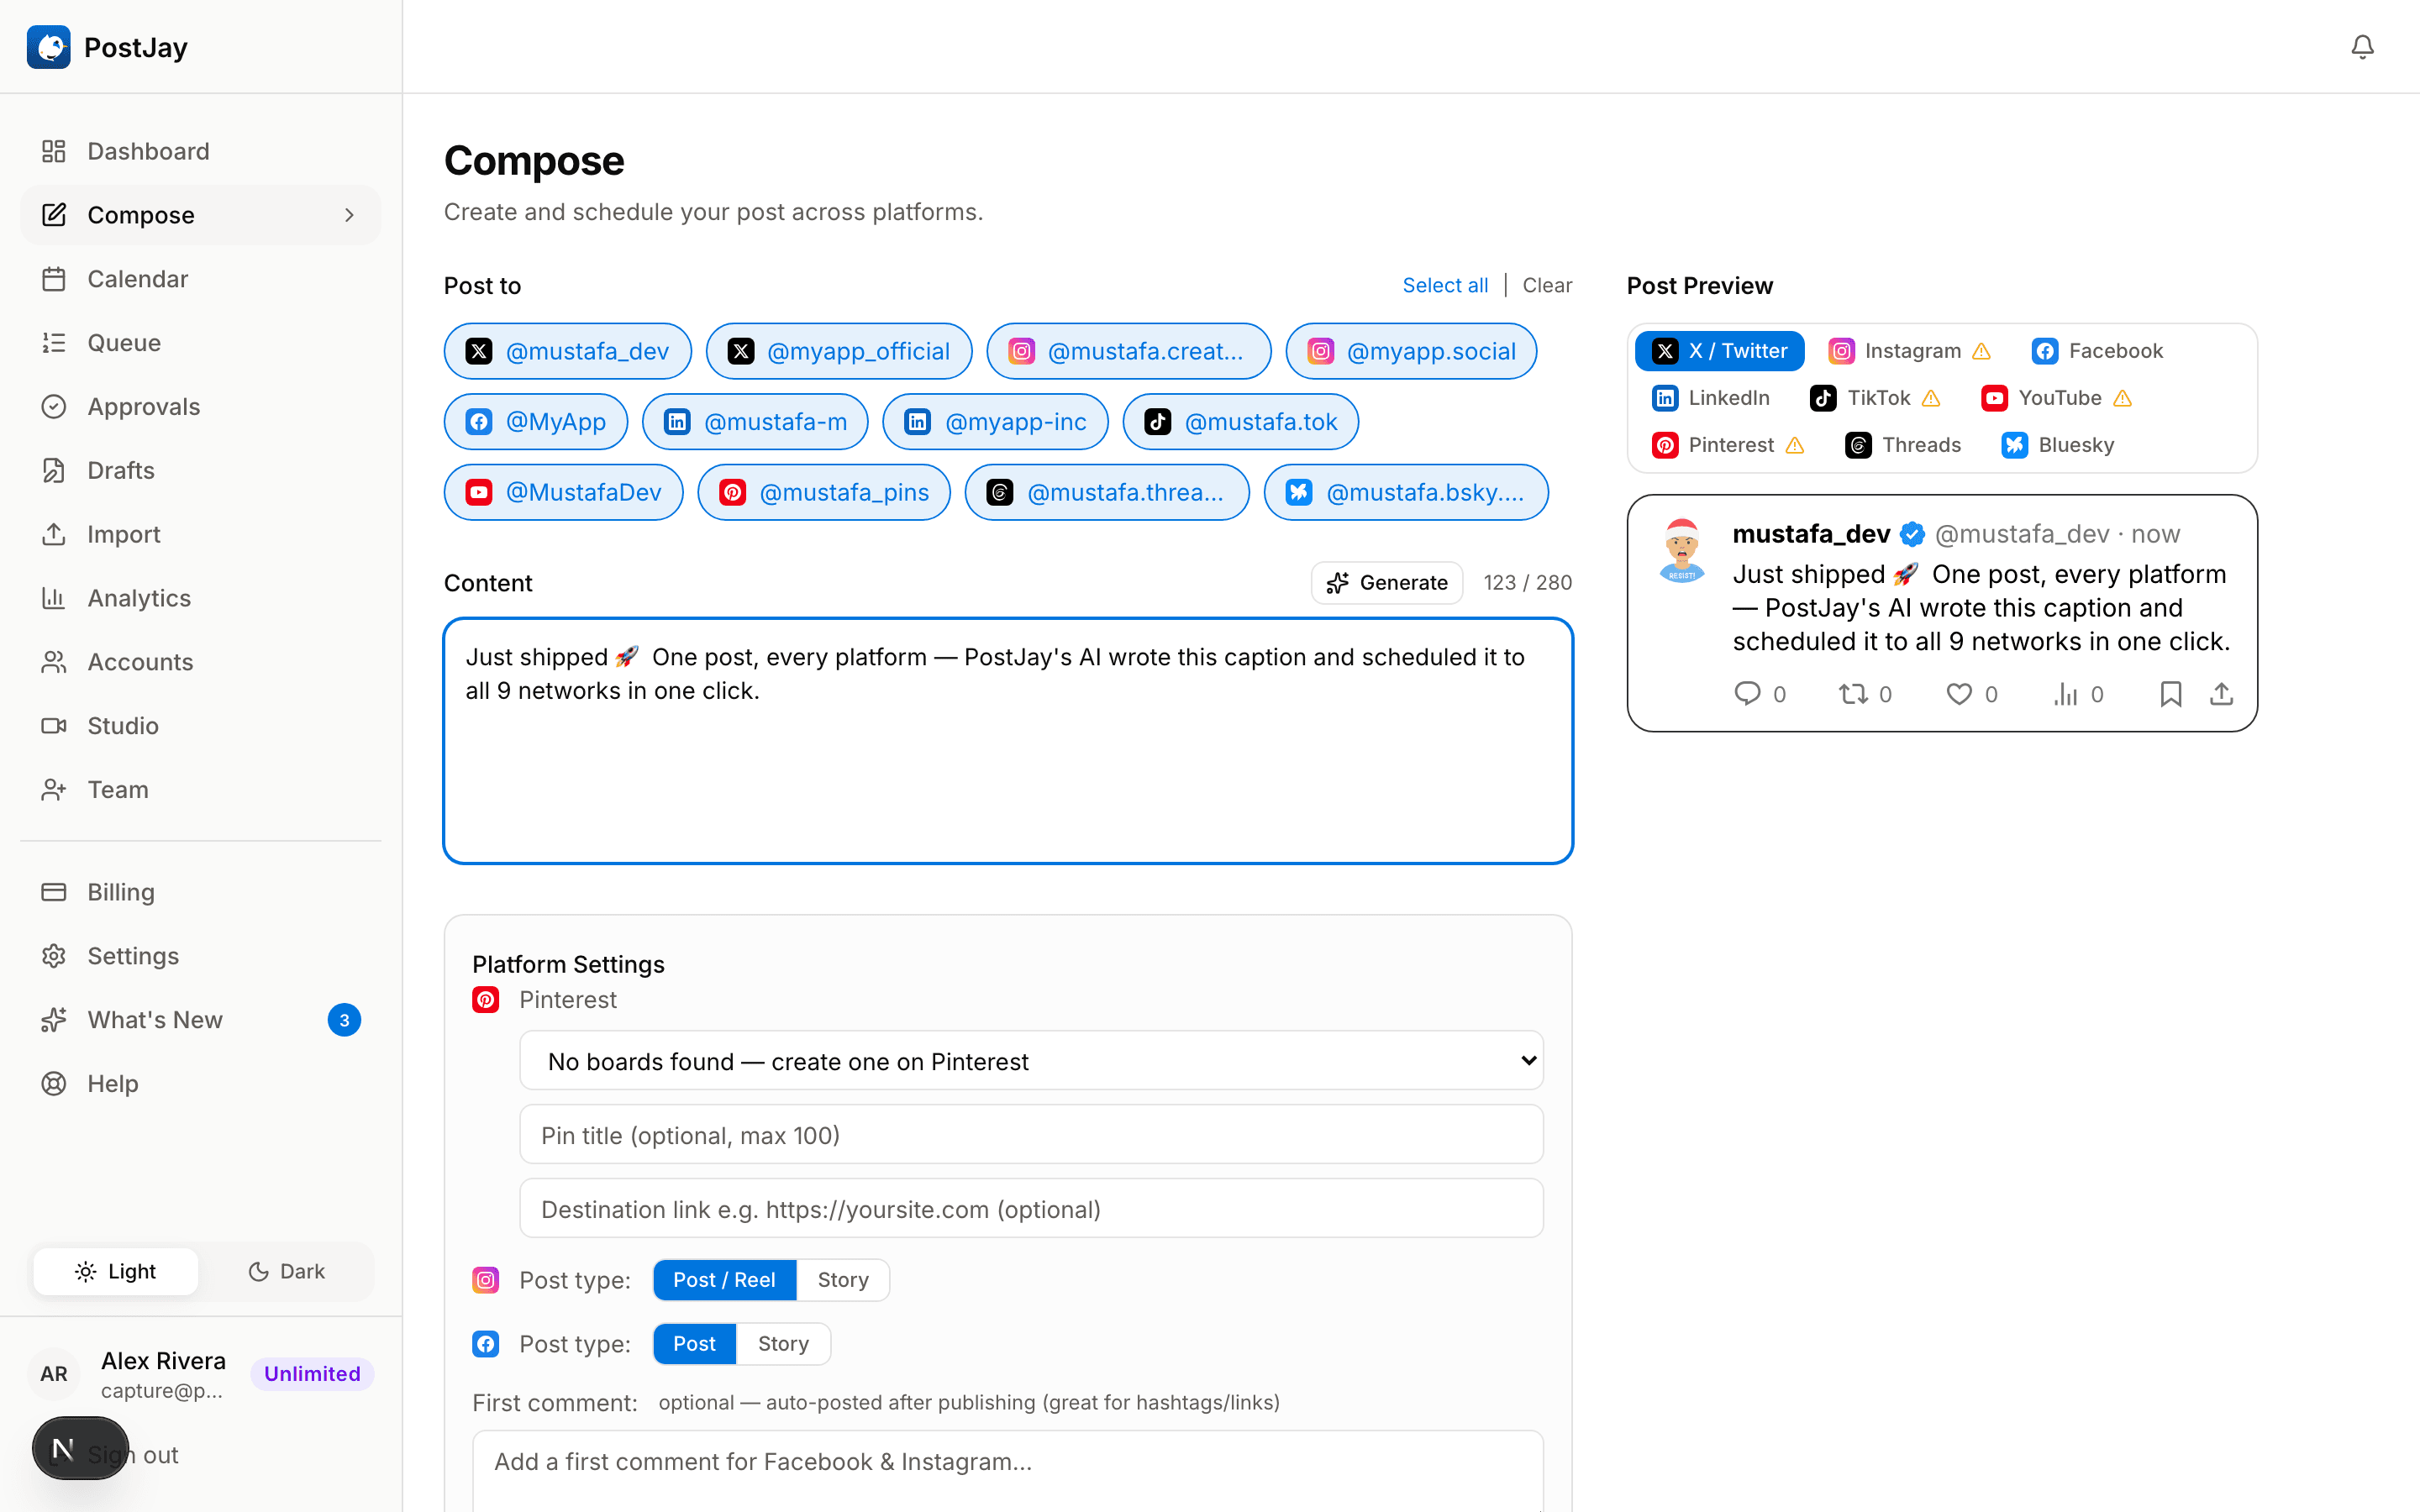The width and height of the screenshot is (2420, 1512).
Task: Click the Instagram icon beside Post type
Action: coord(486,1280)
